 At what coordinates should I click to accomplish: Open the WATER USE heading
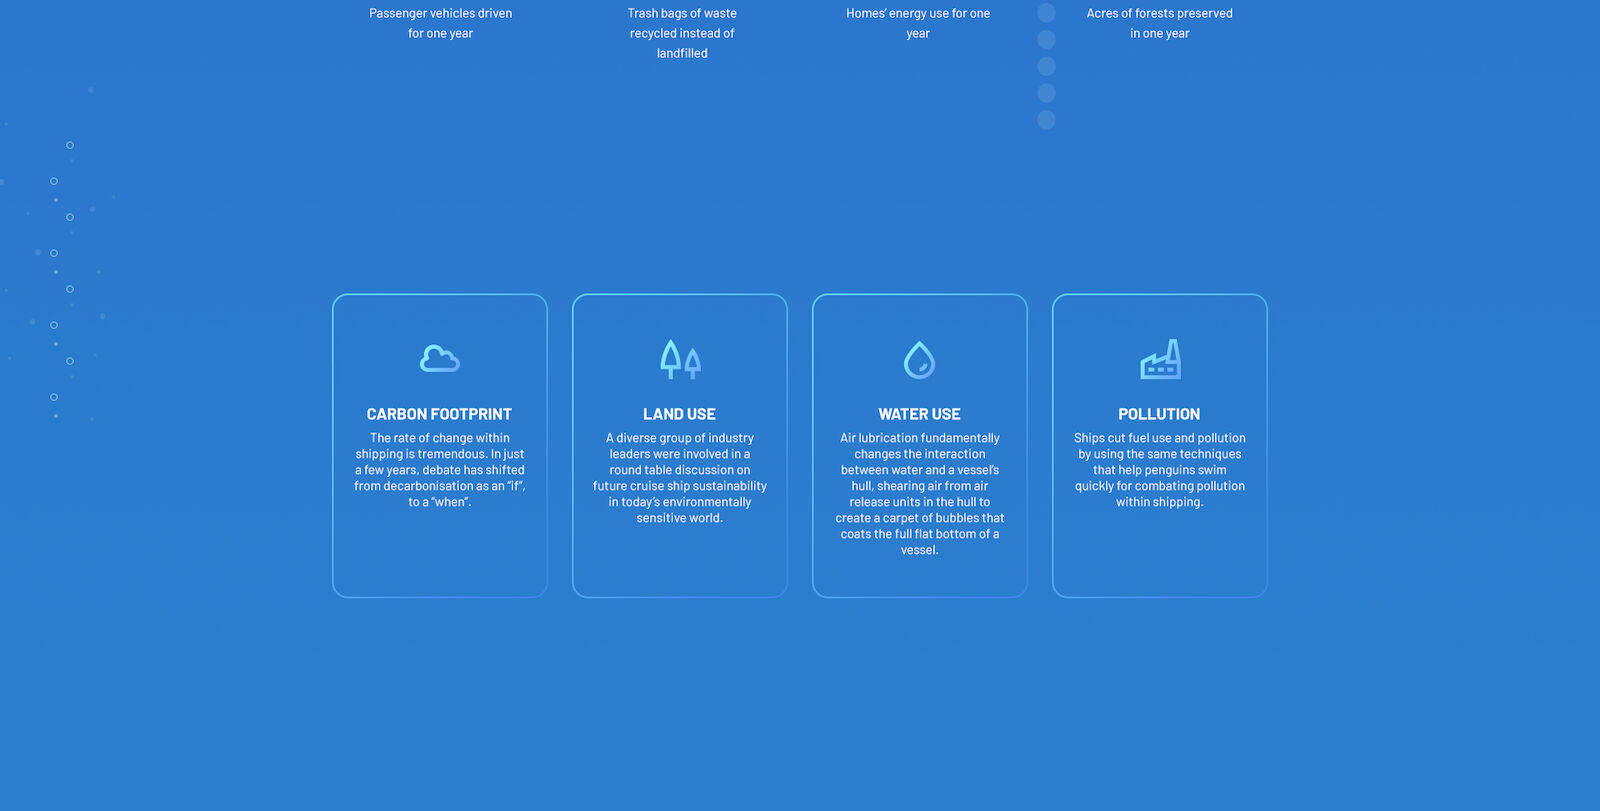pyautogui.click(x=919, y=414)
